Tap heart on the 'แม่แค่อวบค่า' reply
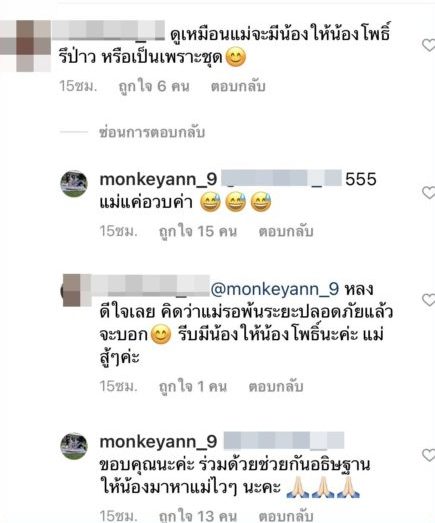Viewport: 435px width, 523px height. 429,193
